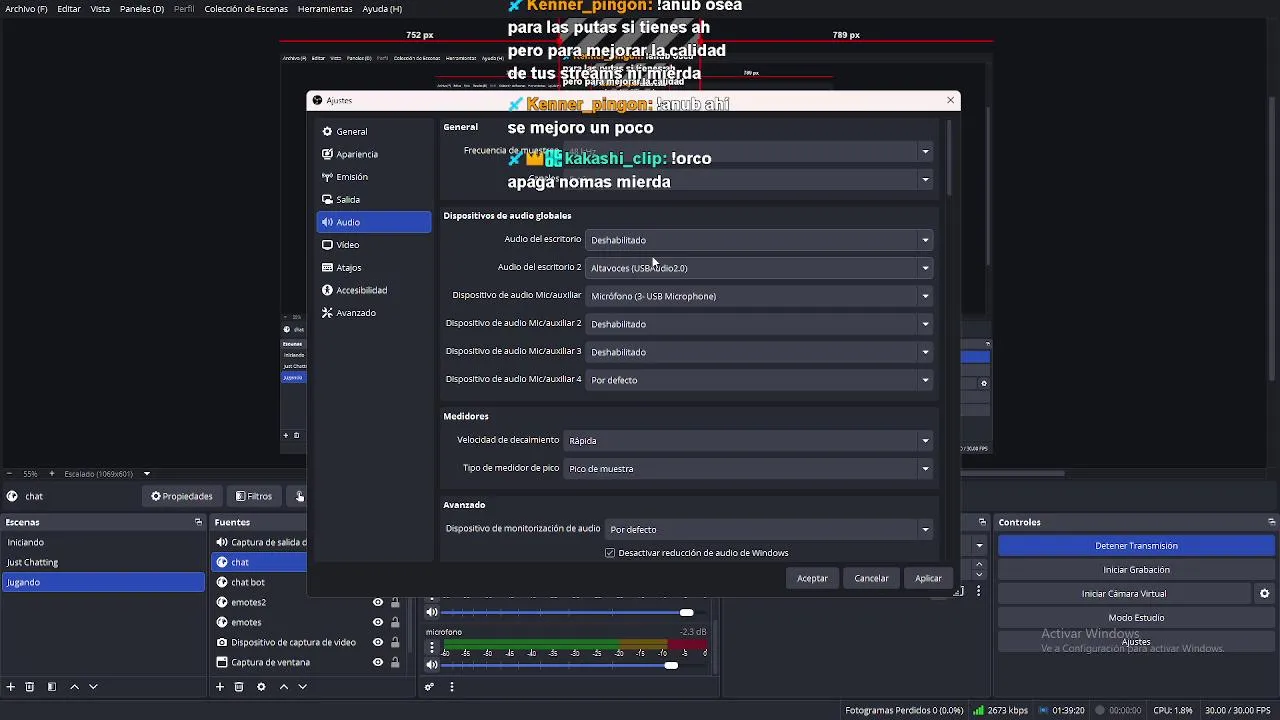Screen dimensions: 1280x720
Task: Toggle lock on Captura de ventana source
Action: coord(395,662)
